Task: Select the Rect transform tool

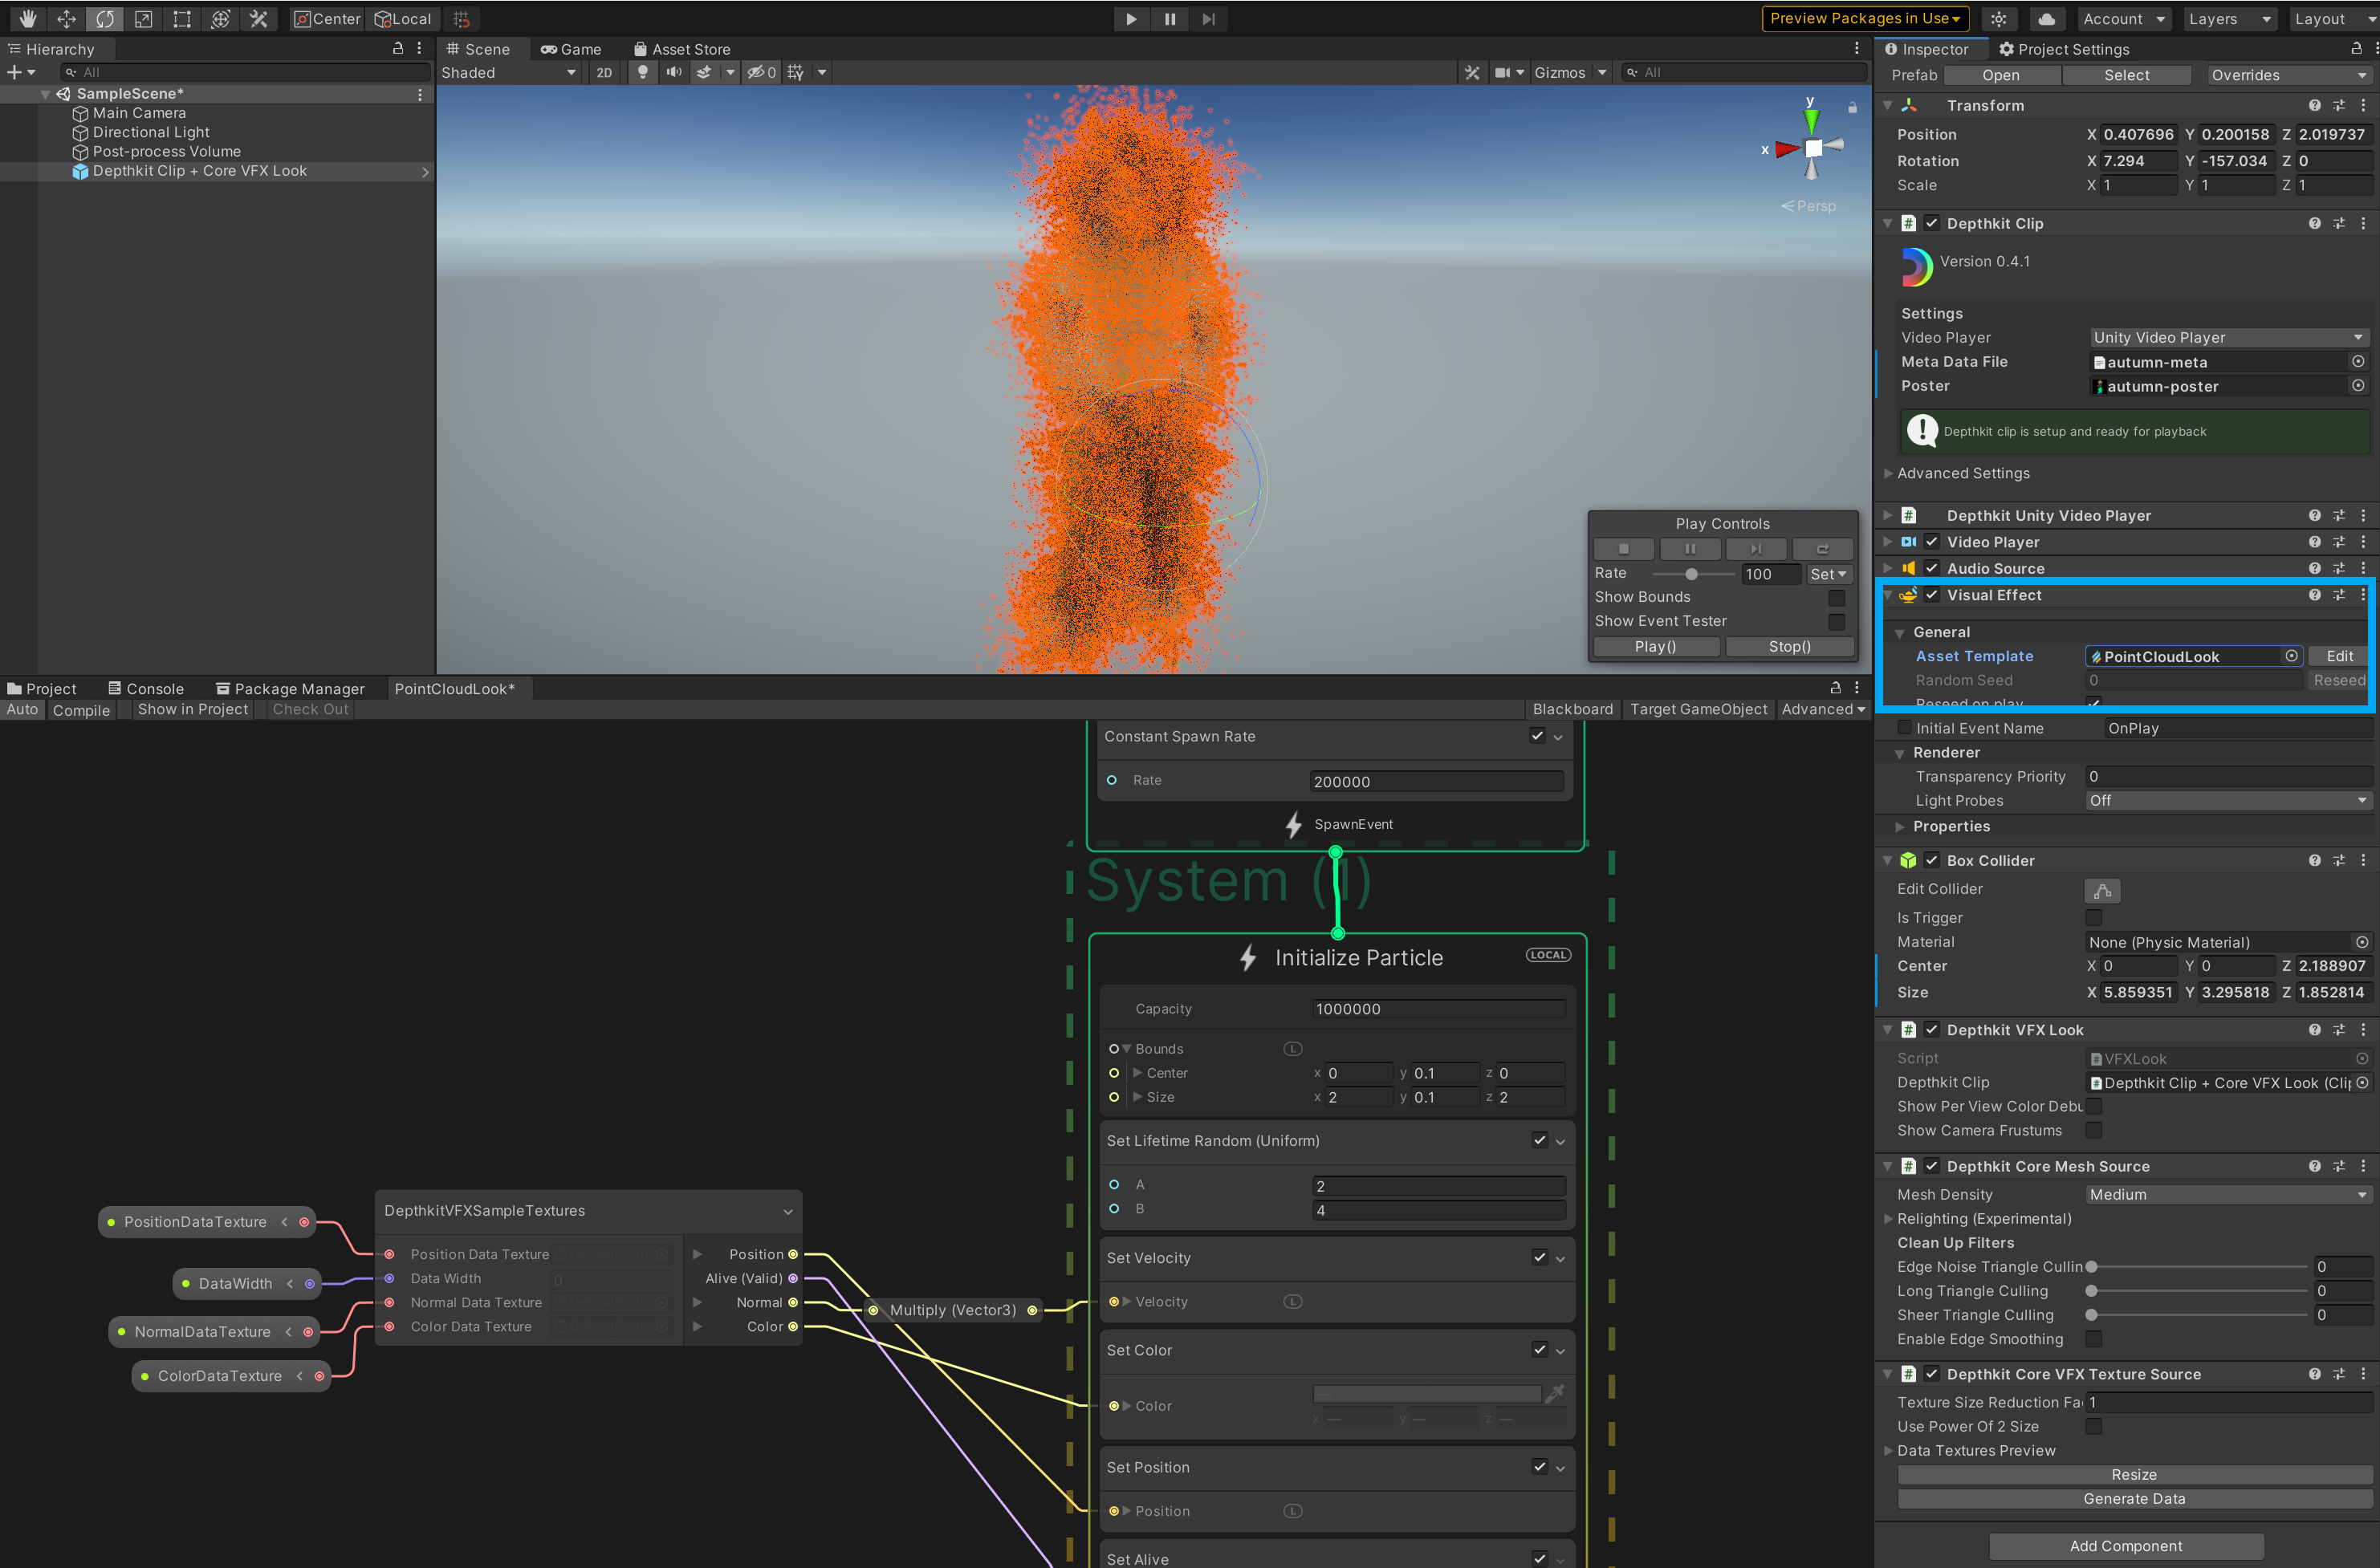Action: (182, 18)
